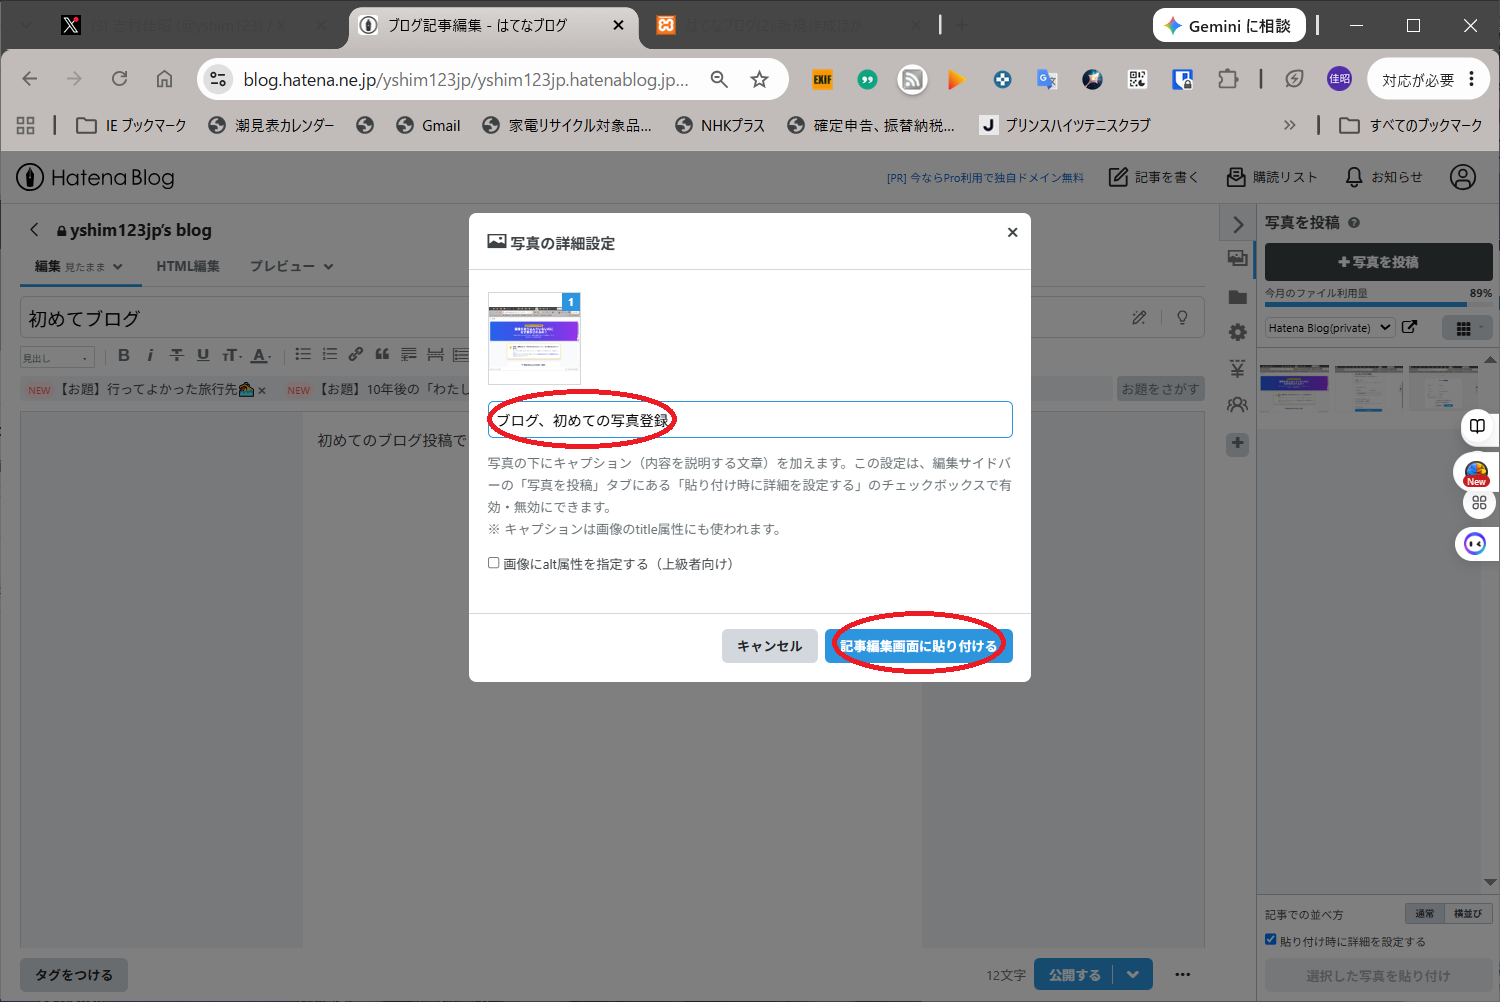Image resolution: width=1500 pixels, height=1002 pixels.
Task: Click the bold formatting icon
Action: coord(124,355)
